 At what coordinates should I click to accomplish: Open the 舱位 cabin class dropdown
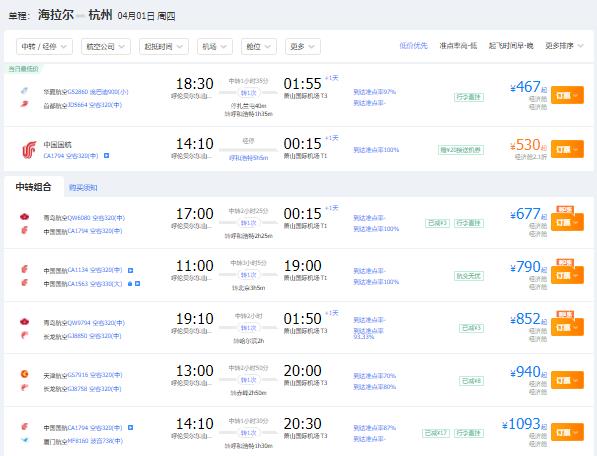click(259, 46)
